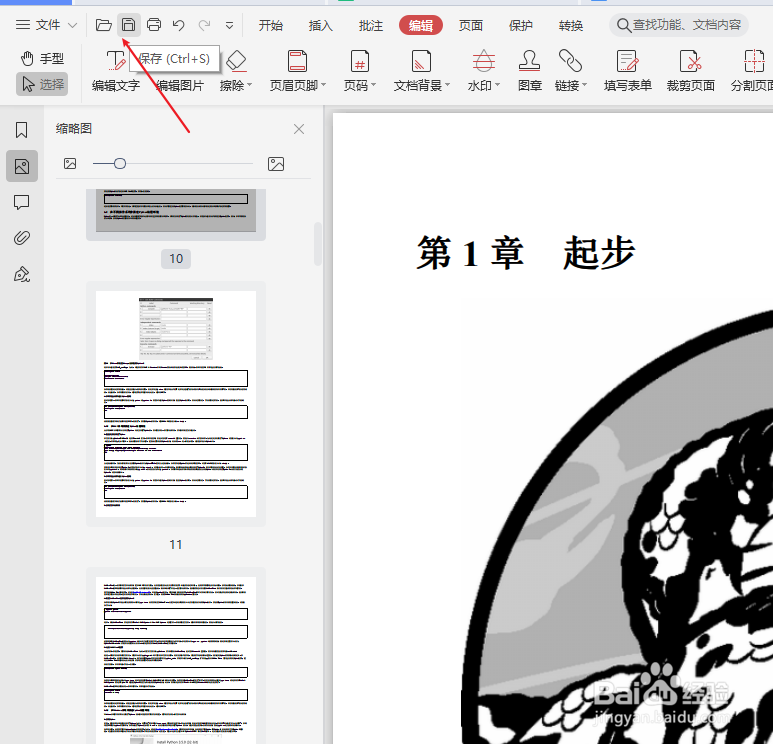The image size is (773, 744).
Task: Click the heading 第 1 章 起步
Action: tap(526, 253)
